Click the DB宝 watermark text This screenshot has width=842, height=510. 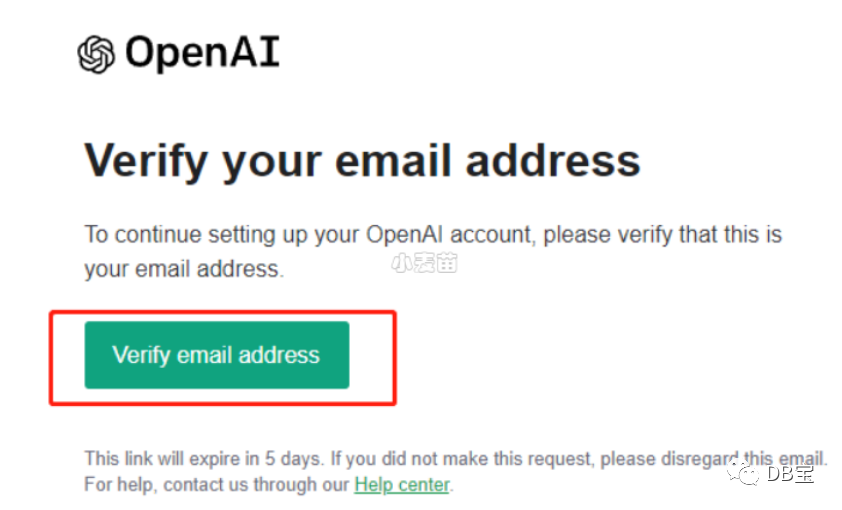(x=790, y=473)
